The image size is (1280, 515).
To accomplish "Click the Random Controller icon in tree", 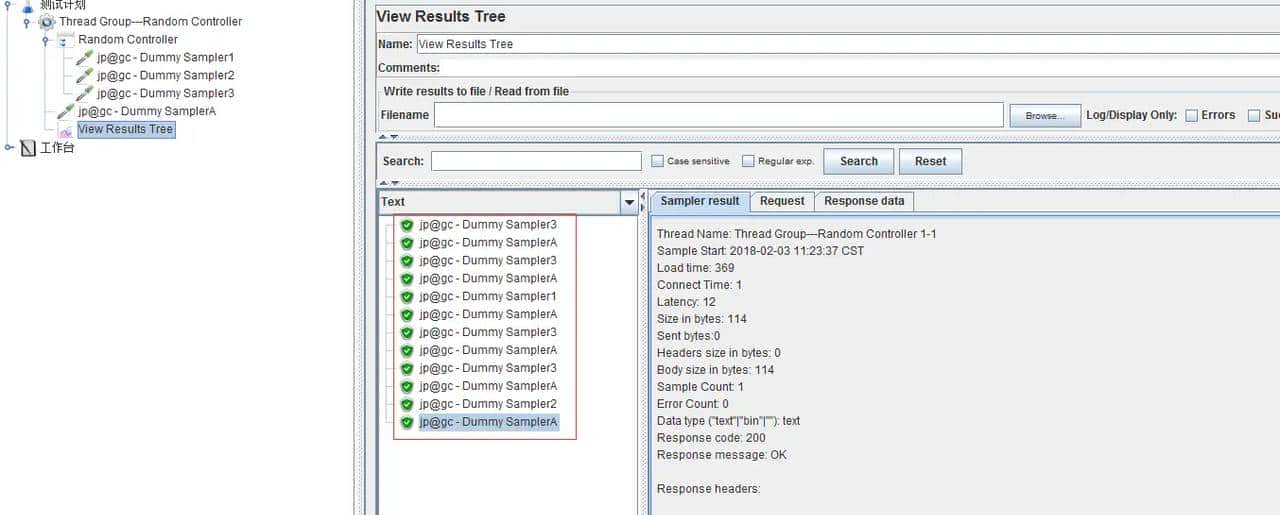I will (x=66, y=40).
